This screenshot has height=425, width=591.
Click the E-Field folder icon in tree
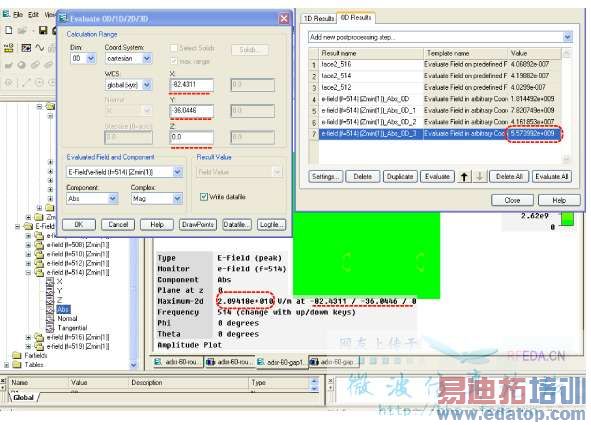pyautogui.click(x=29, y=226)
